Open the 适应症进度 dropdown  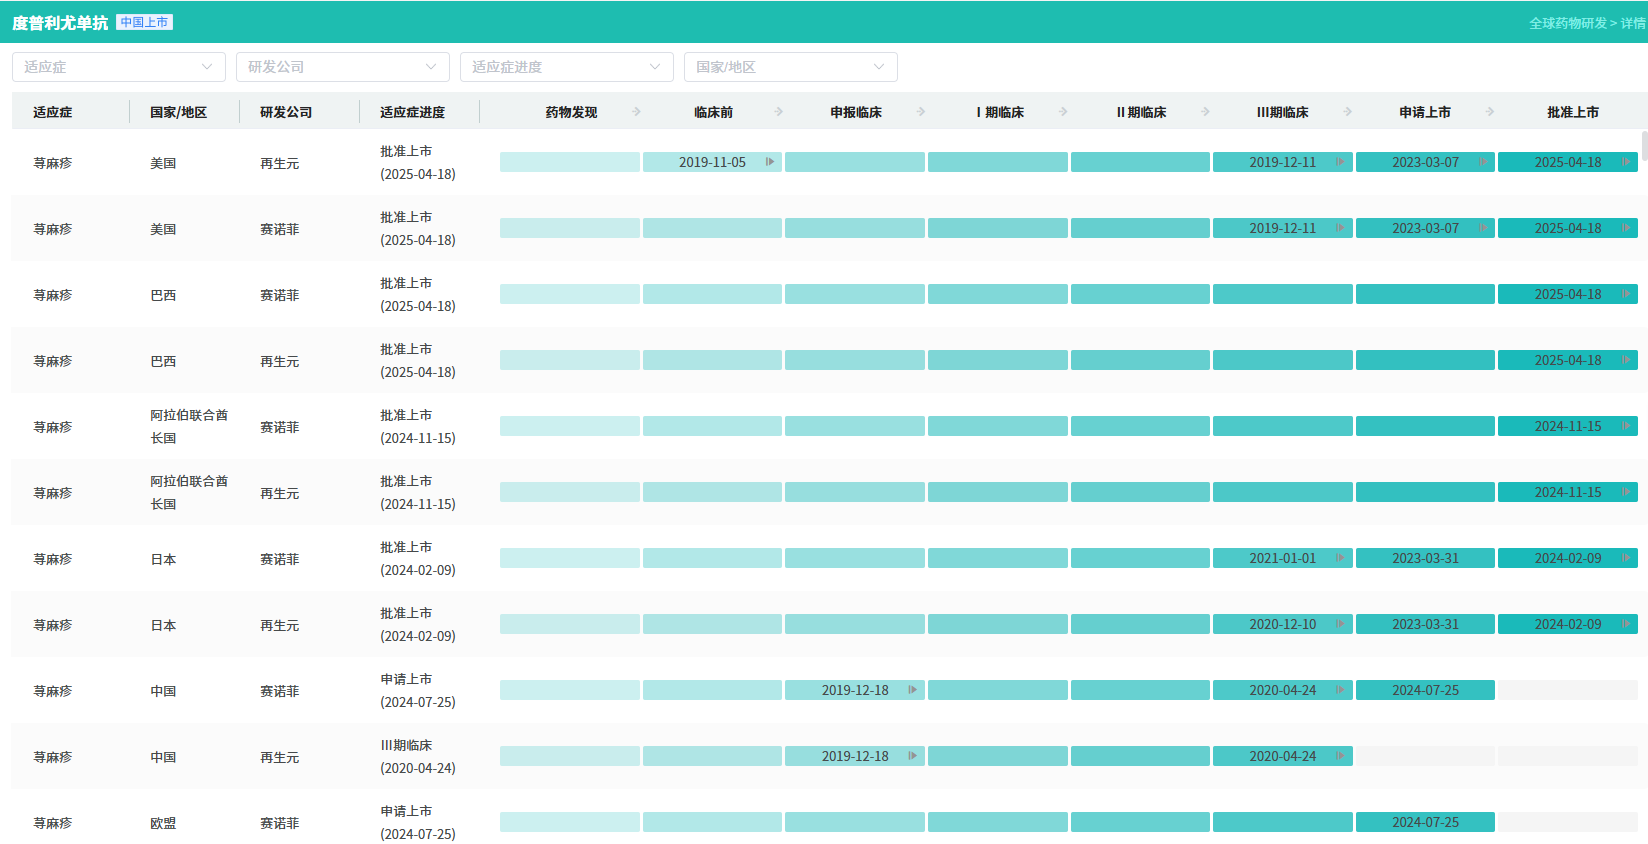pos(567,67)
